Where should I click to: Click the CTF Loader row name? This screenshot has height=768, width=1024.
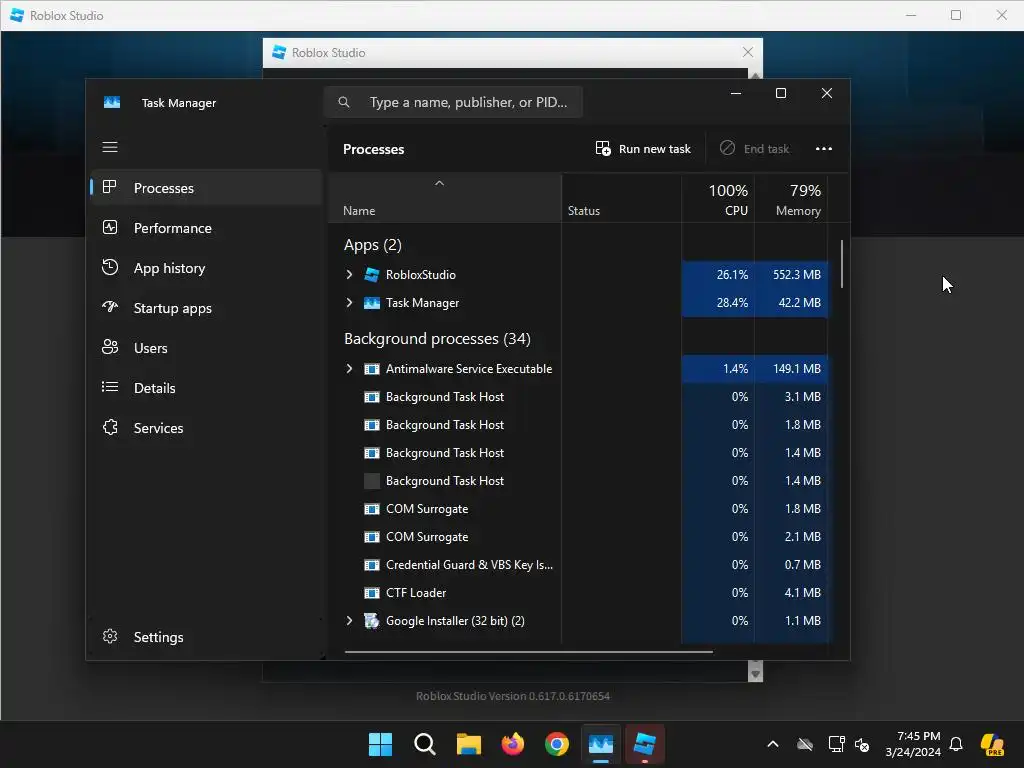[416, 592]
